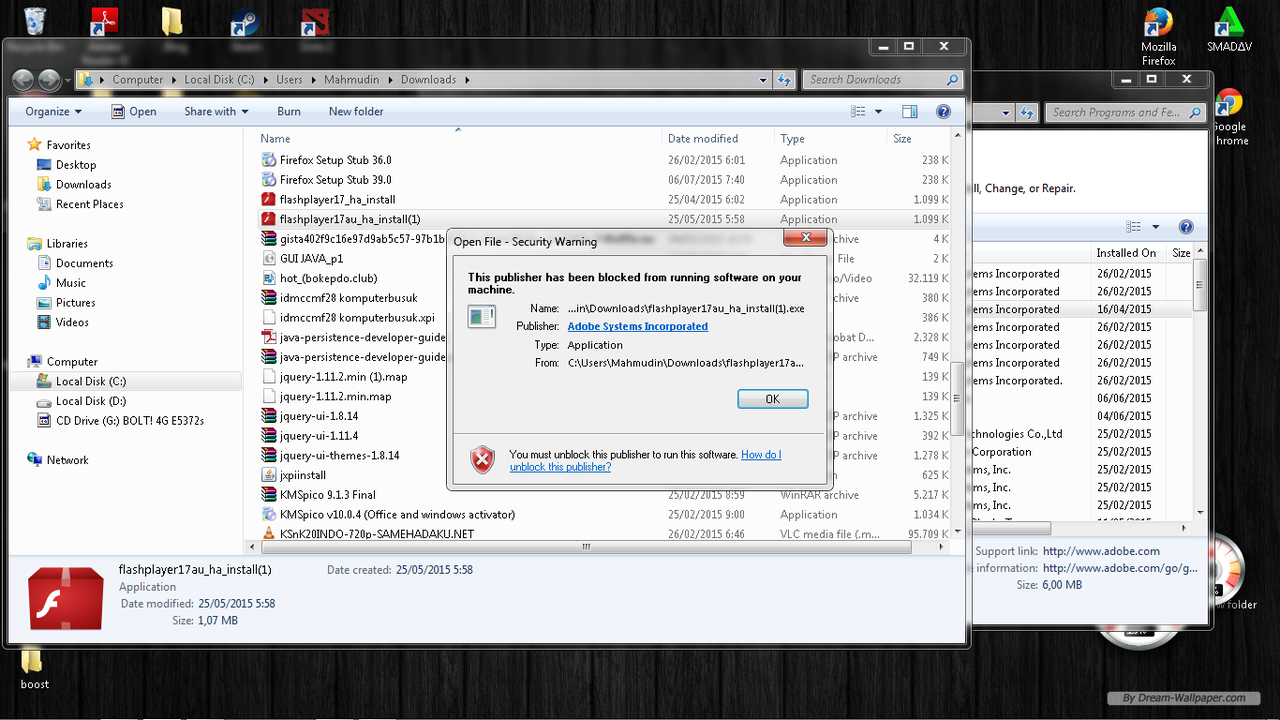This screenshot has width=1280, height=720.
Task: Select Mahmudin in the address breadcrumb
Action: point(351,80)
